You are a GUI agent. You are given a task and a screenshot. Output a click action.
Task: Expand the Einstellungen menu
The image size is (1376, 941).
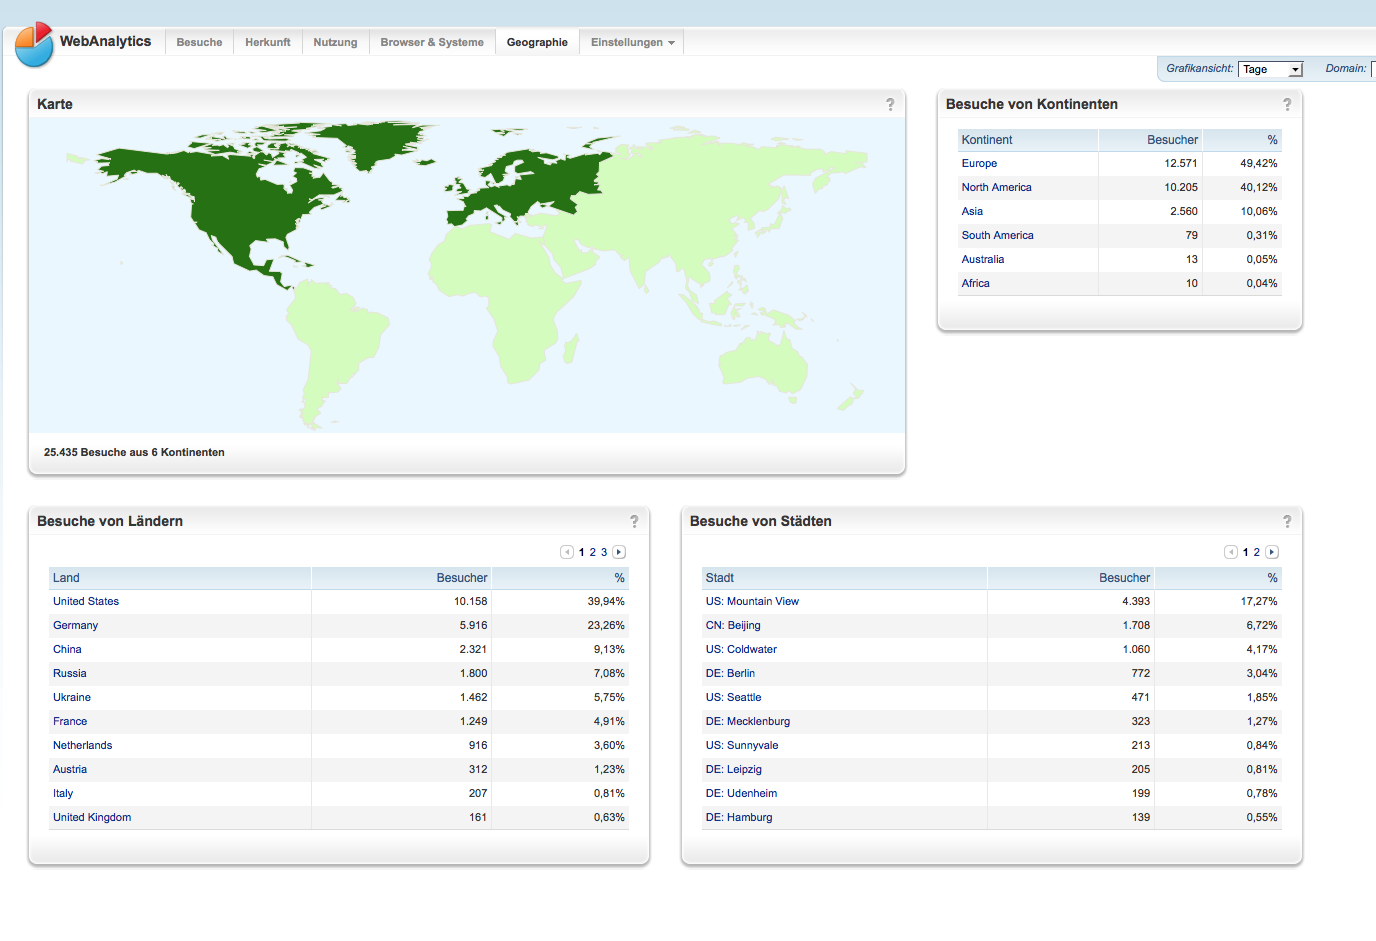(632, 42)
